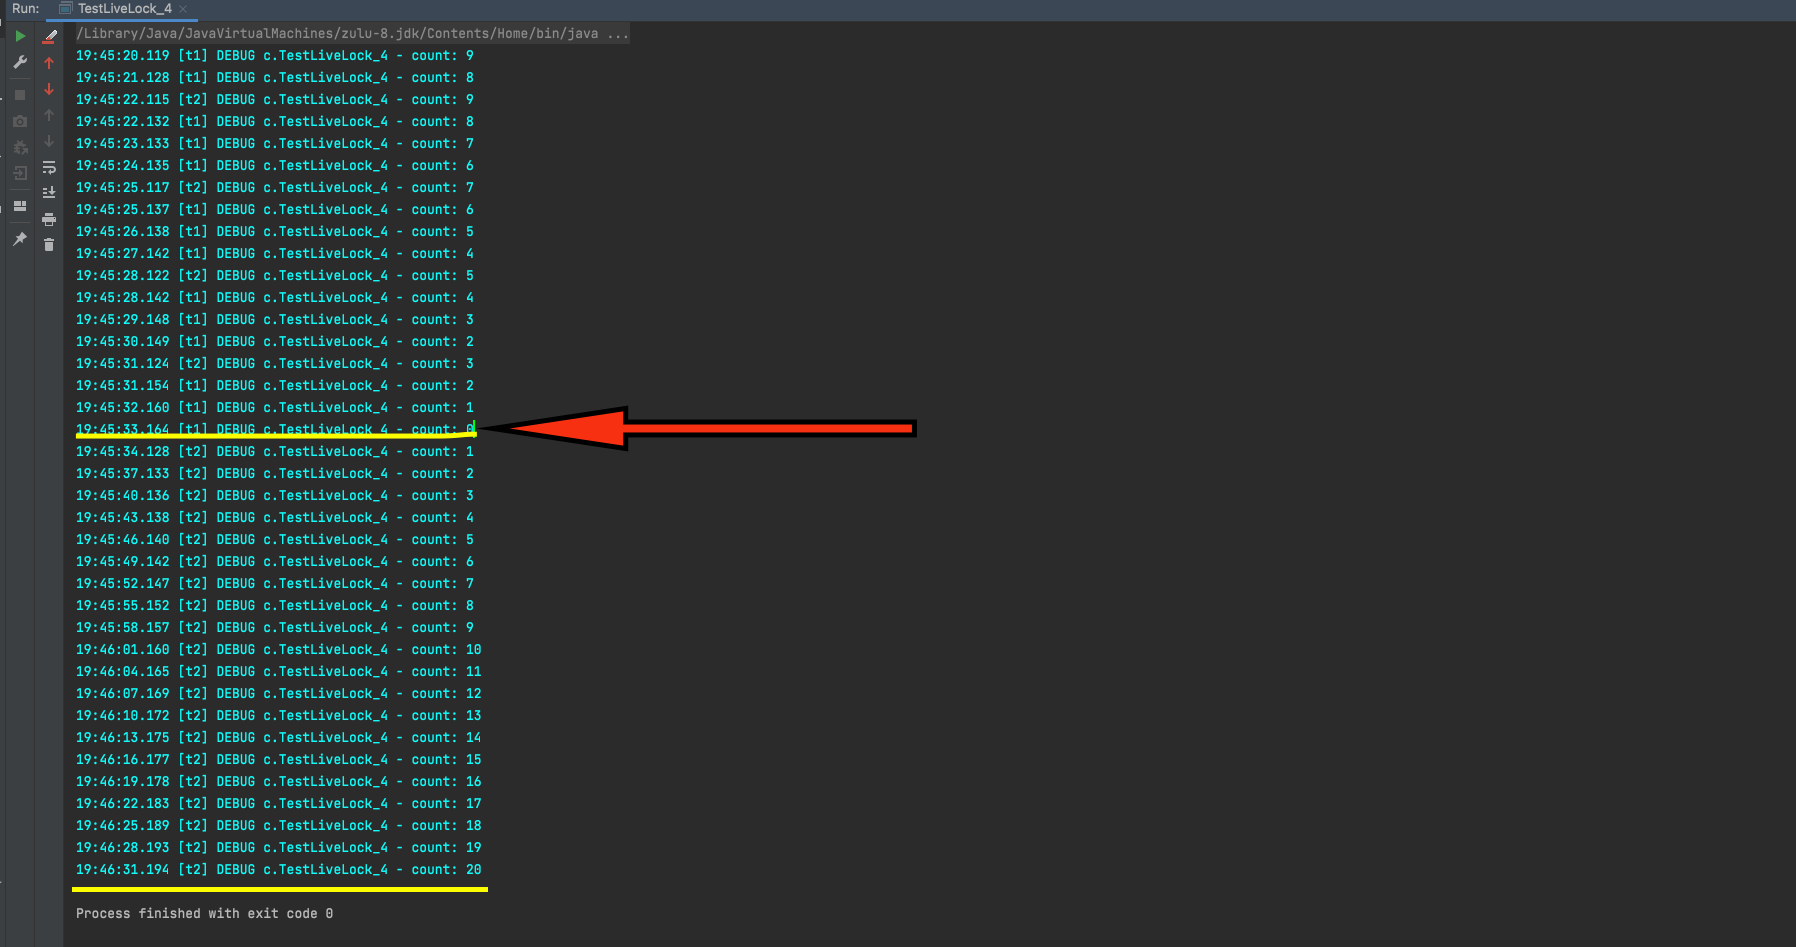This screenshot has width=1796, height=947.
Task: Jump down the stack trace with red down arrow
Action: click(x=49, y=89)
